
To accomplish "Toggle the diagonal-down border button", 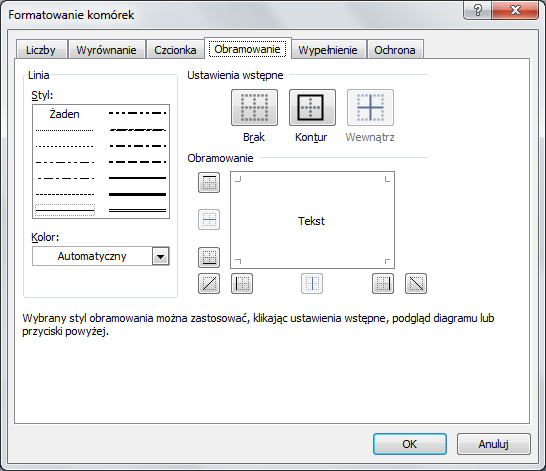I will 416,283.
